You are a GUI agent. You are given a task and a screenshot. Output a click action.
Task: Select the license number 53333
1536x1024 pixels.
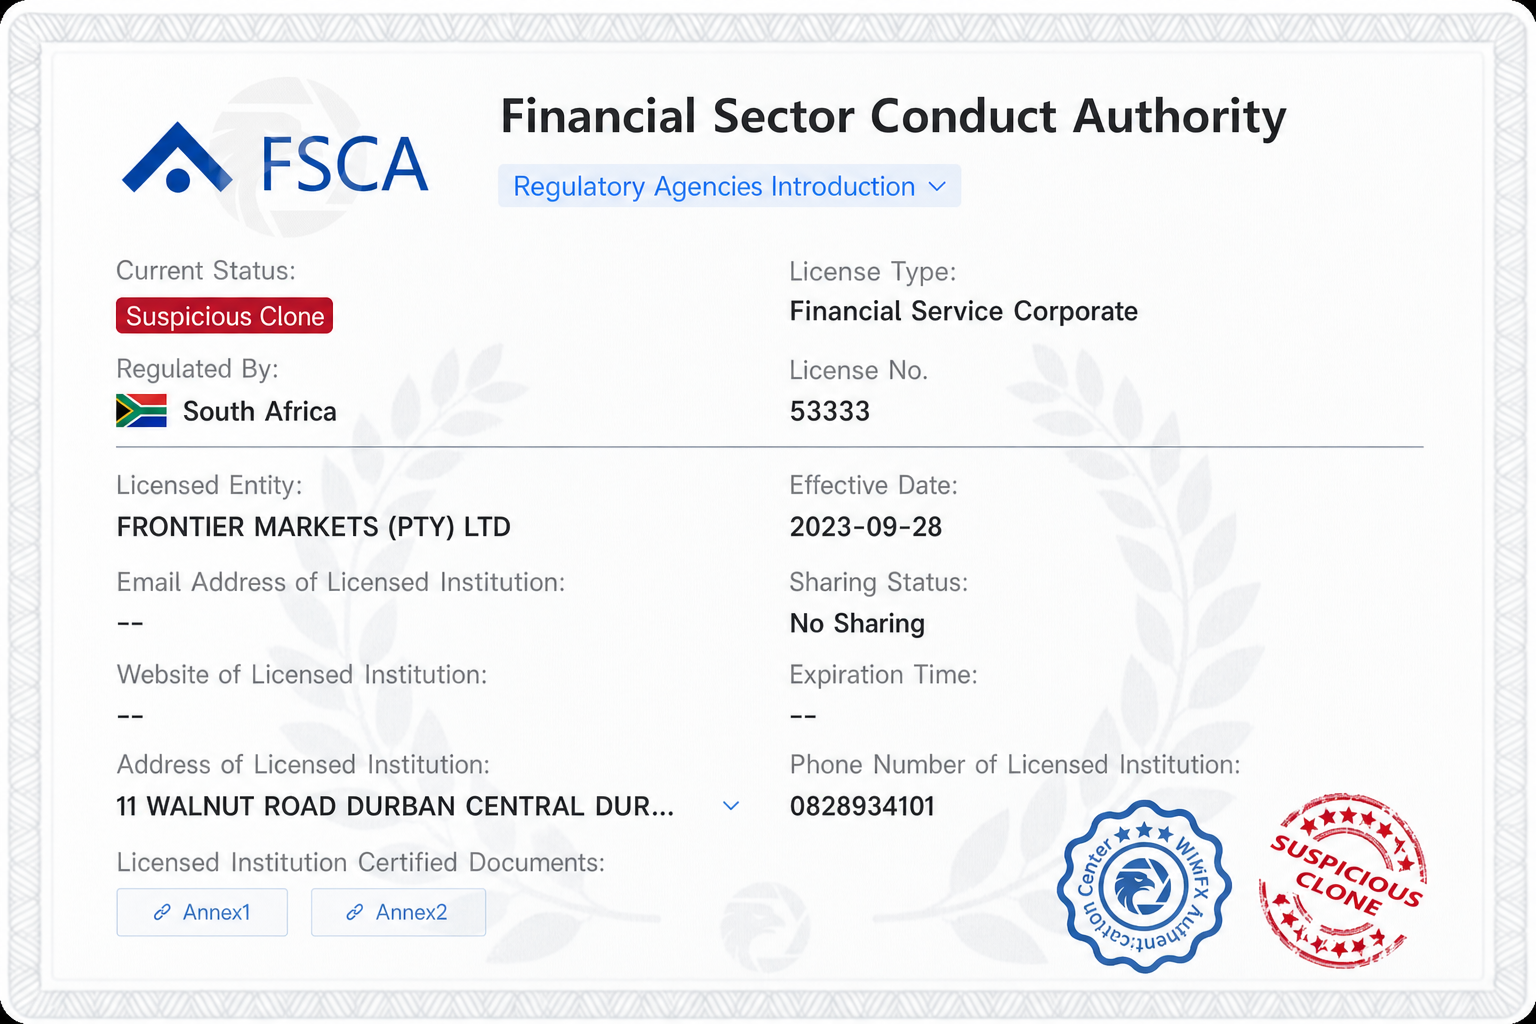[830, 411]
